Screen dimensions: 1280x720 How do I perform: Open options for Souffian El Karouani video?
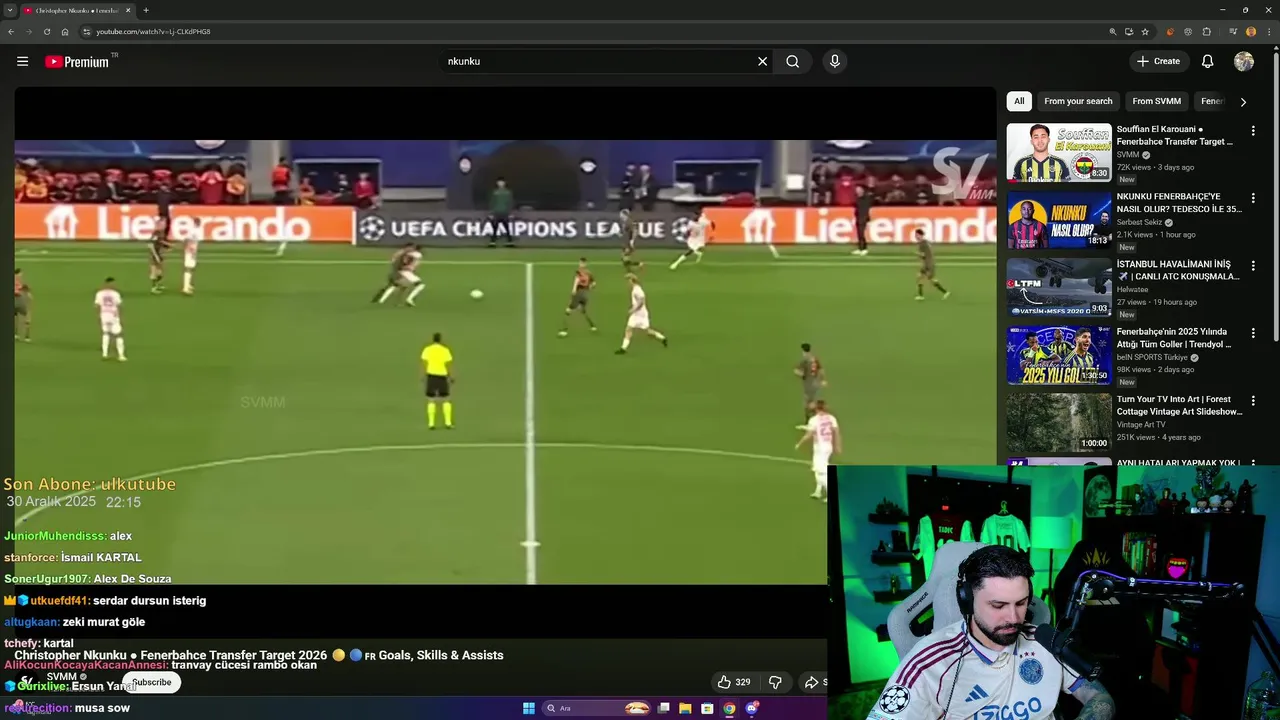[1253, 130]
